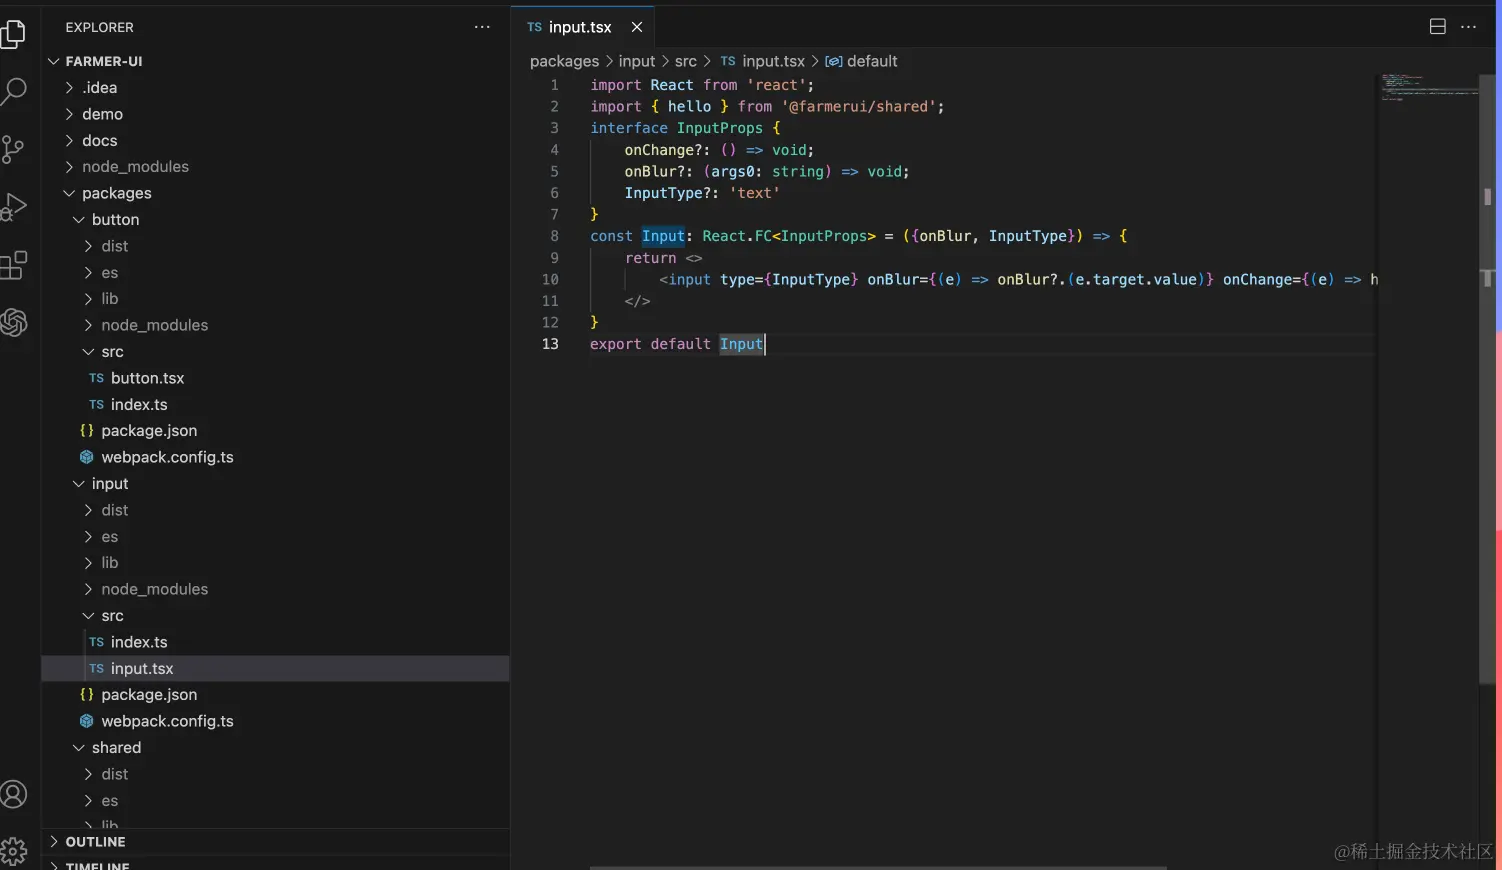Expand the OUTLINE panel
1502x870 pixels.
(x=275, y=842)
